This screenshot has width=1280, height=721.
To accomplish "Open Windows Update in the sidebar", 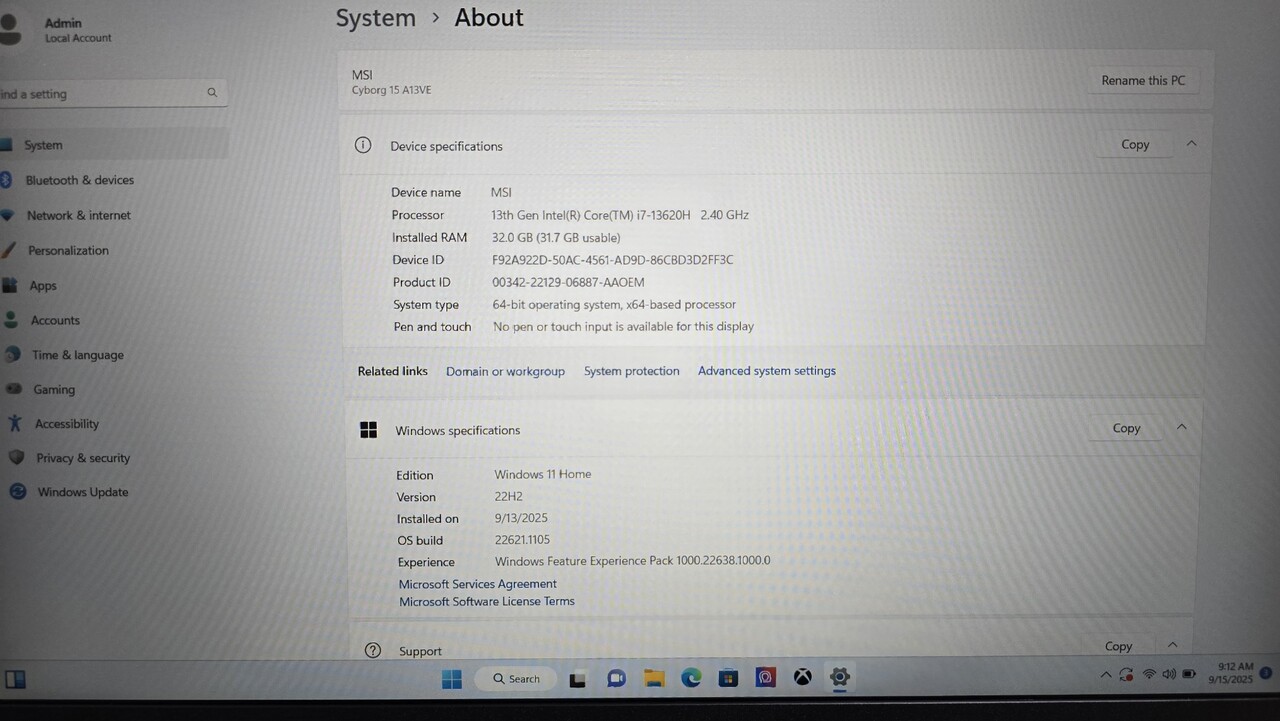I will click(x=83, y=492).
